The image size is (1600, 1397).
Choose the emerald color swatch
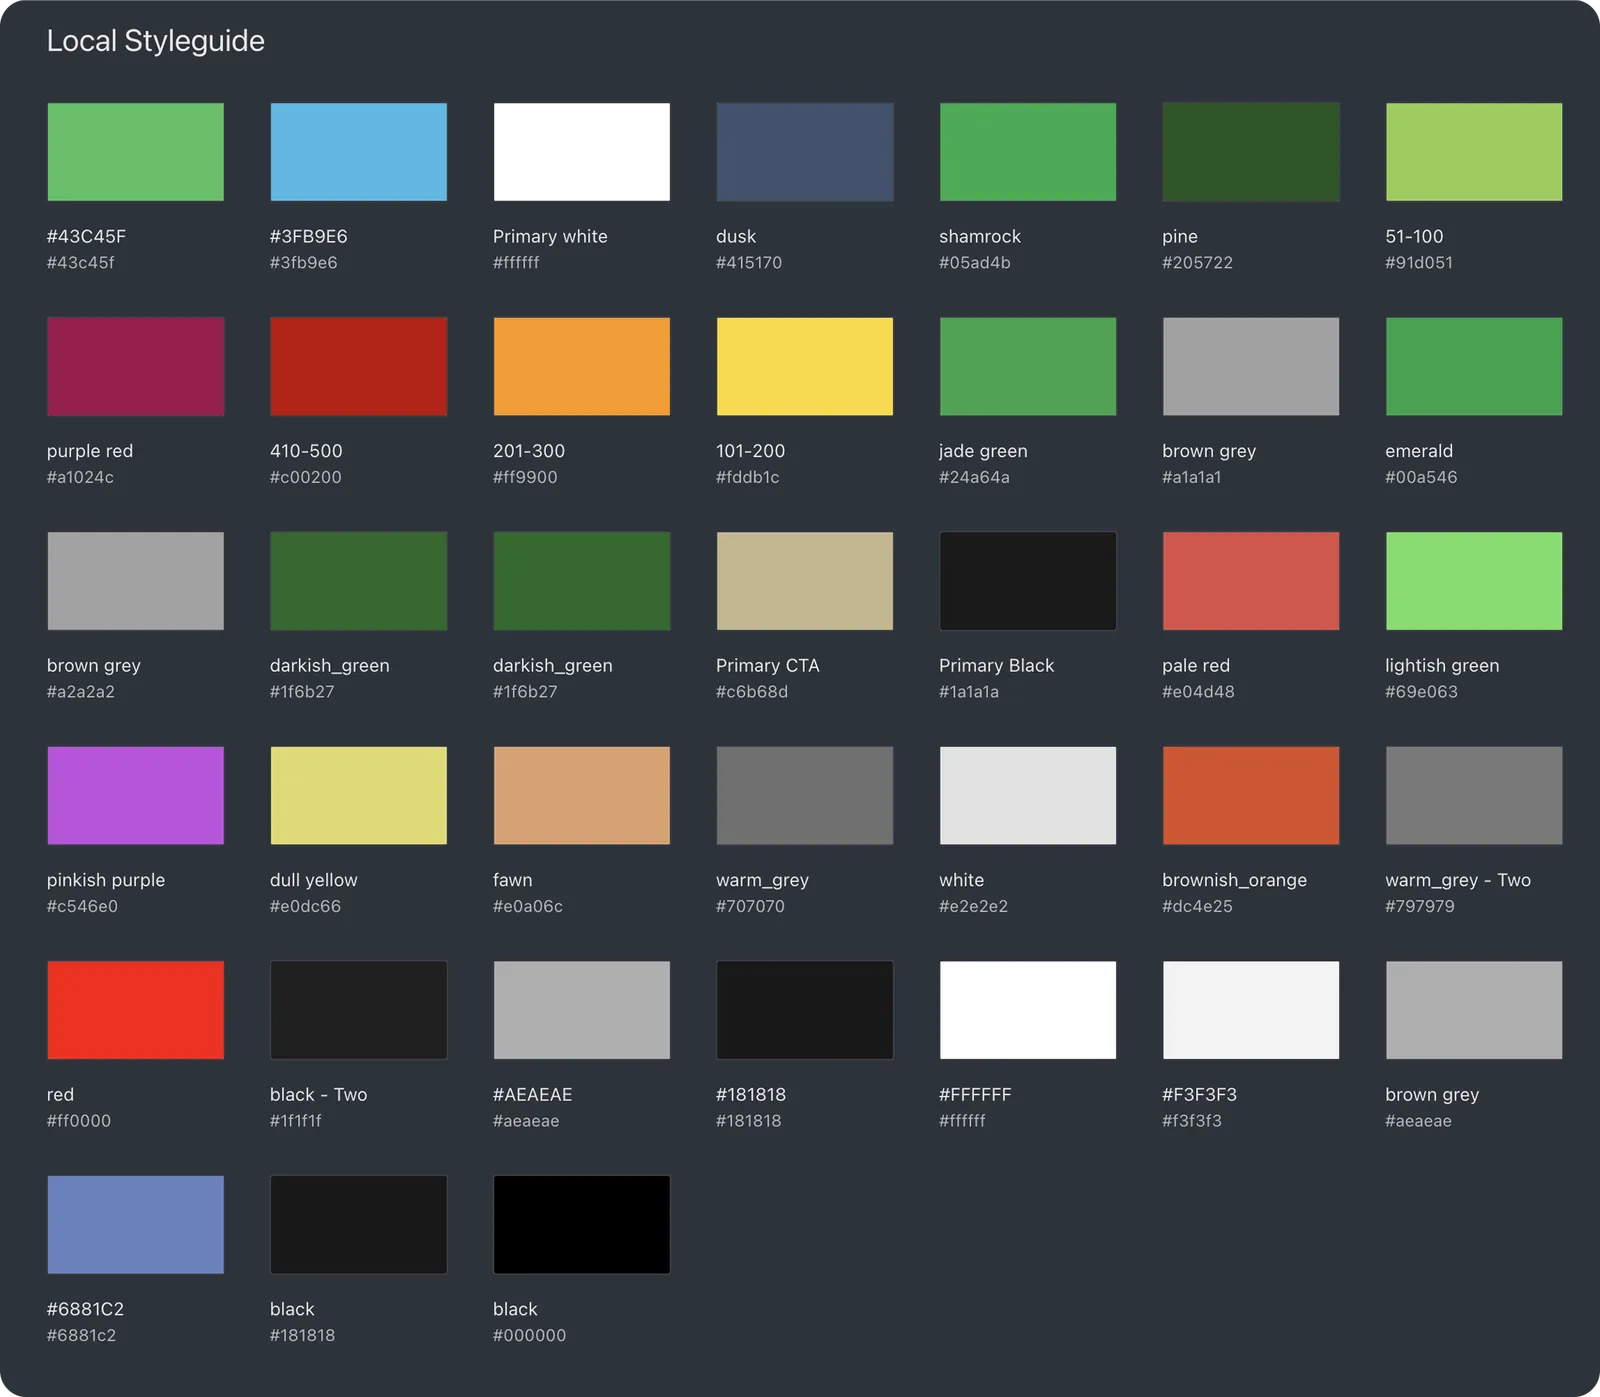pyautogui.click(x=1473, y=366)
